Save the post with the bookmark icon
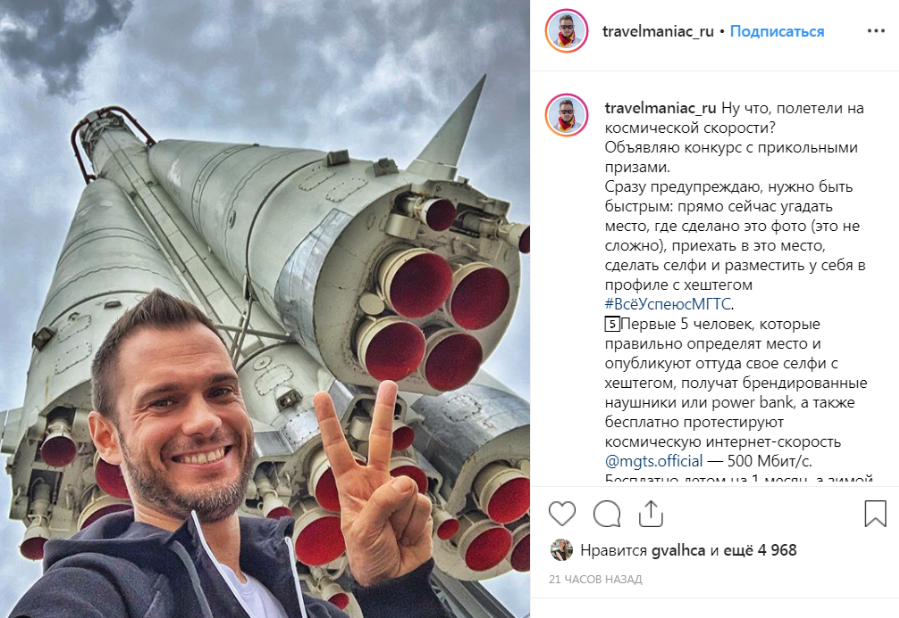 [875, 513]
